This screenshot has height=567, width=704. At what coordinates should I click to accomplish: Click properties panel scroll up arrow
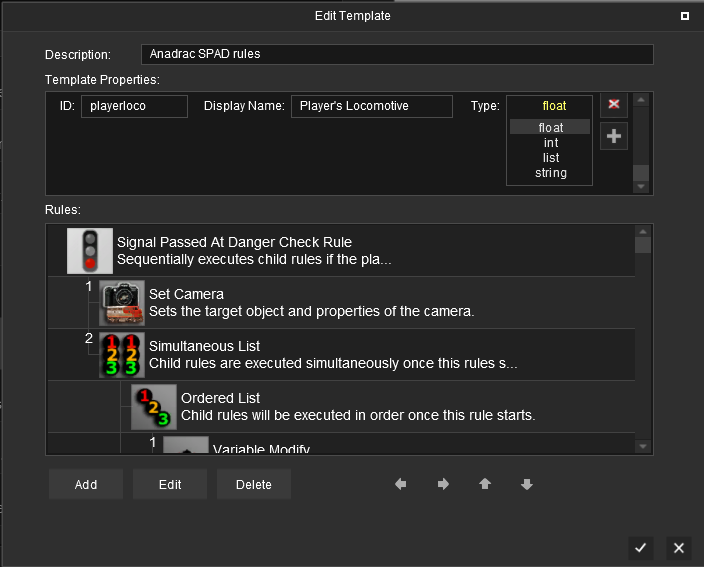click(641, 100)
